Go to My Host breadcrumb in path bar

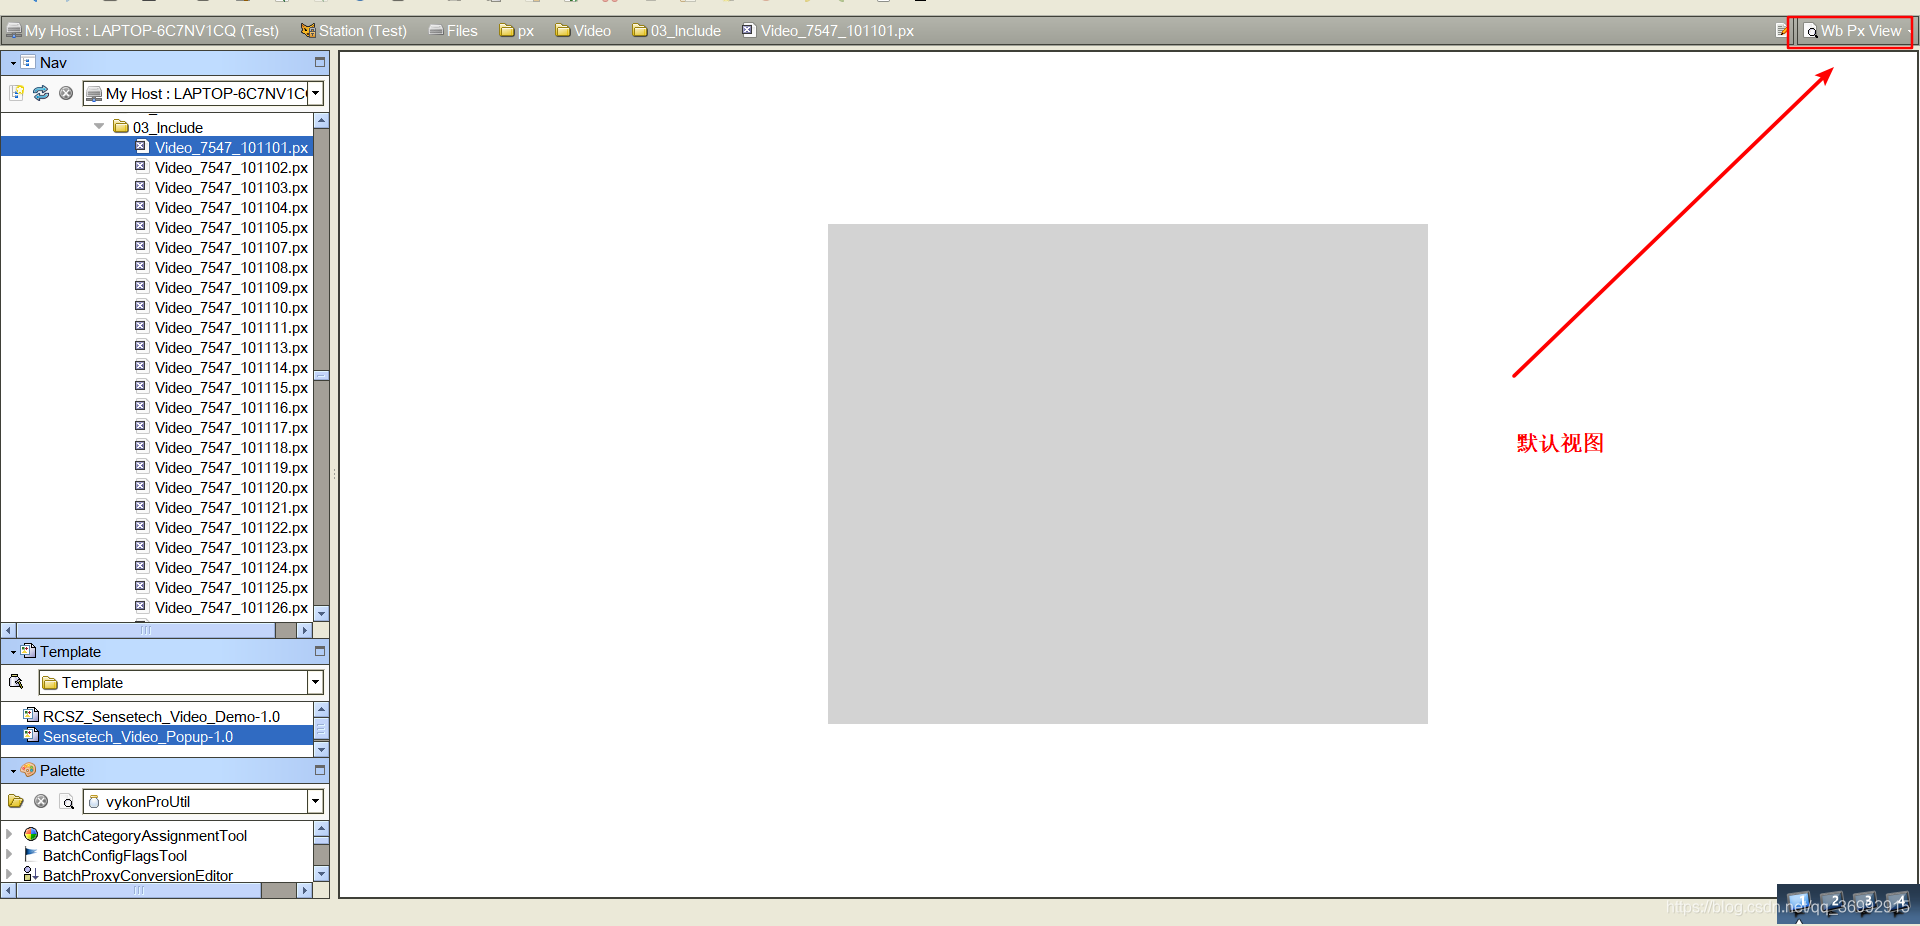coord(143,31)
